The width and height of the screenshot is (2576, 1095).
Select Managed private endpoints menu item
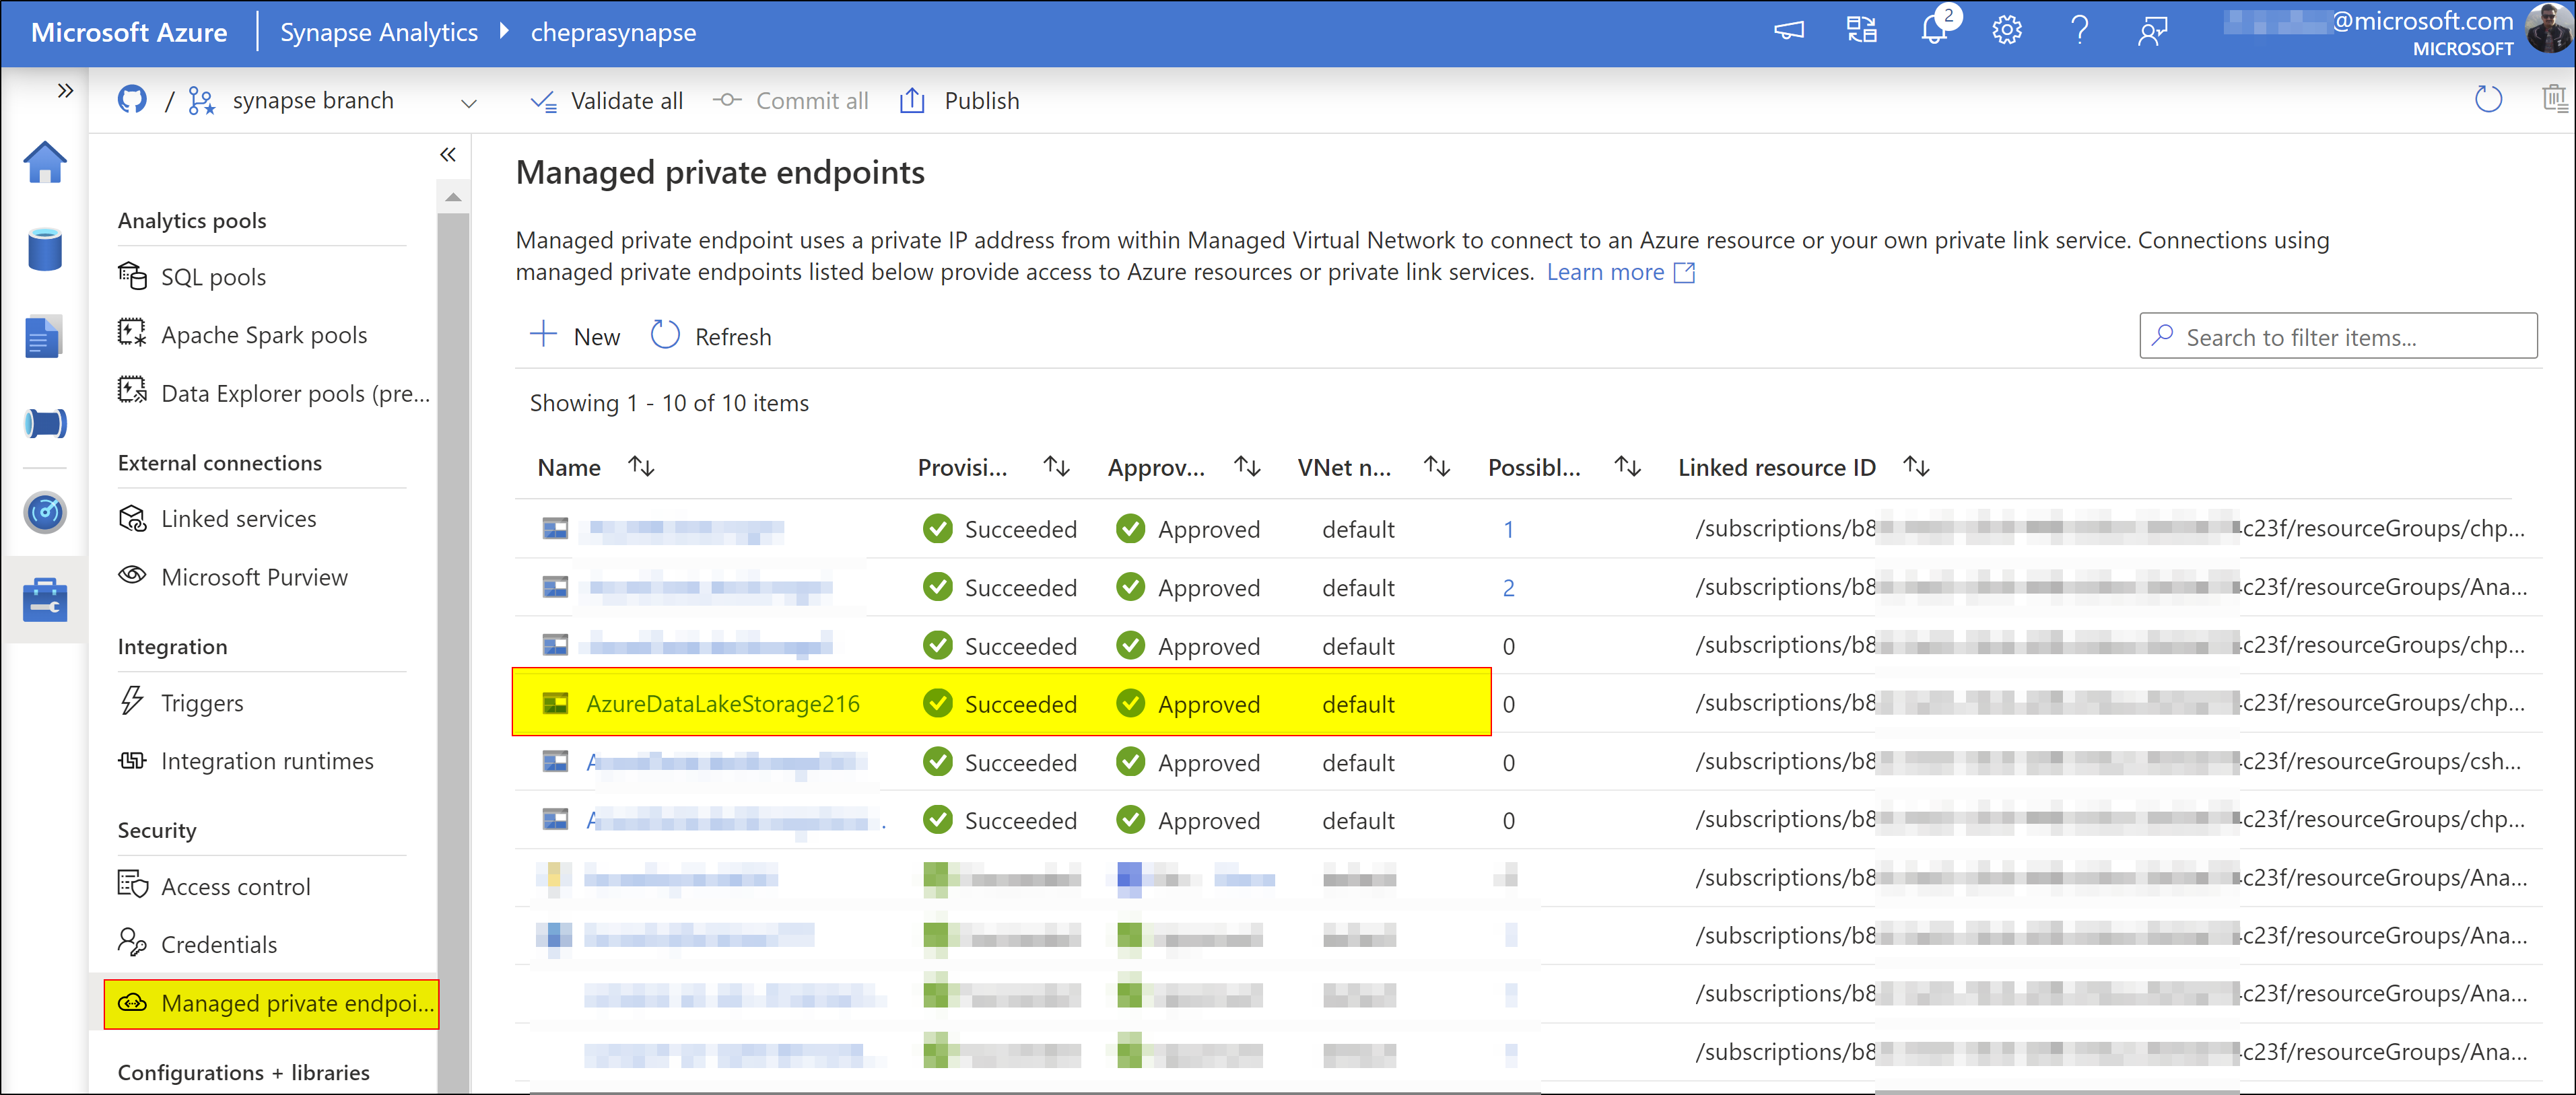click(x=271, y=1003)
